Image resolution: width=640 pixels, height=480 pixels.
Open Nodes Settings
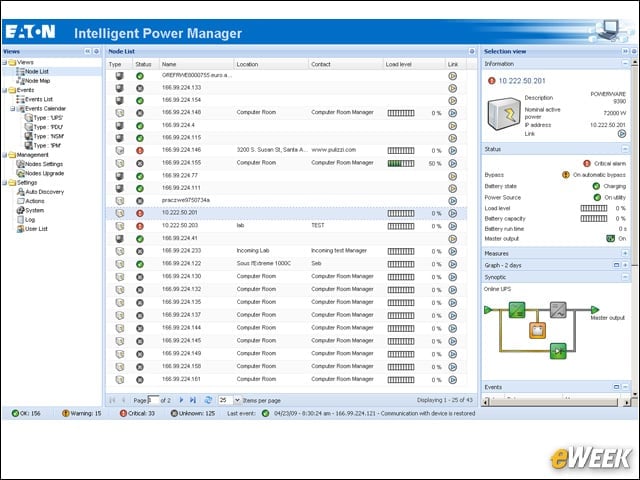(44, 164)
